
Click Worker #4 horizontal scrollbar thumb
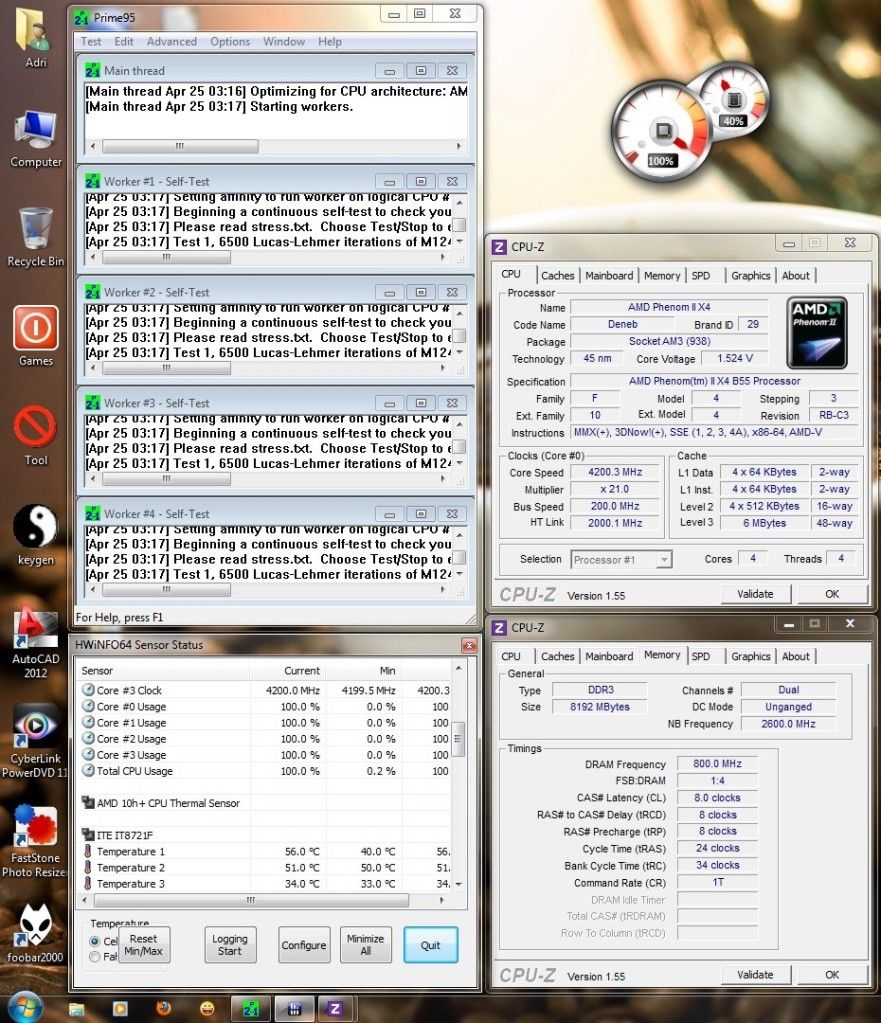coord(166,590)
